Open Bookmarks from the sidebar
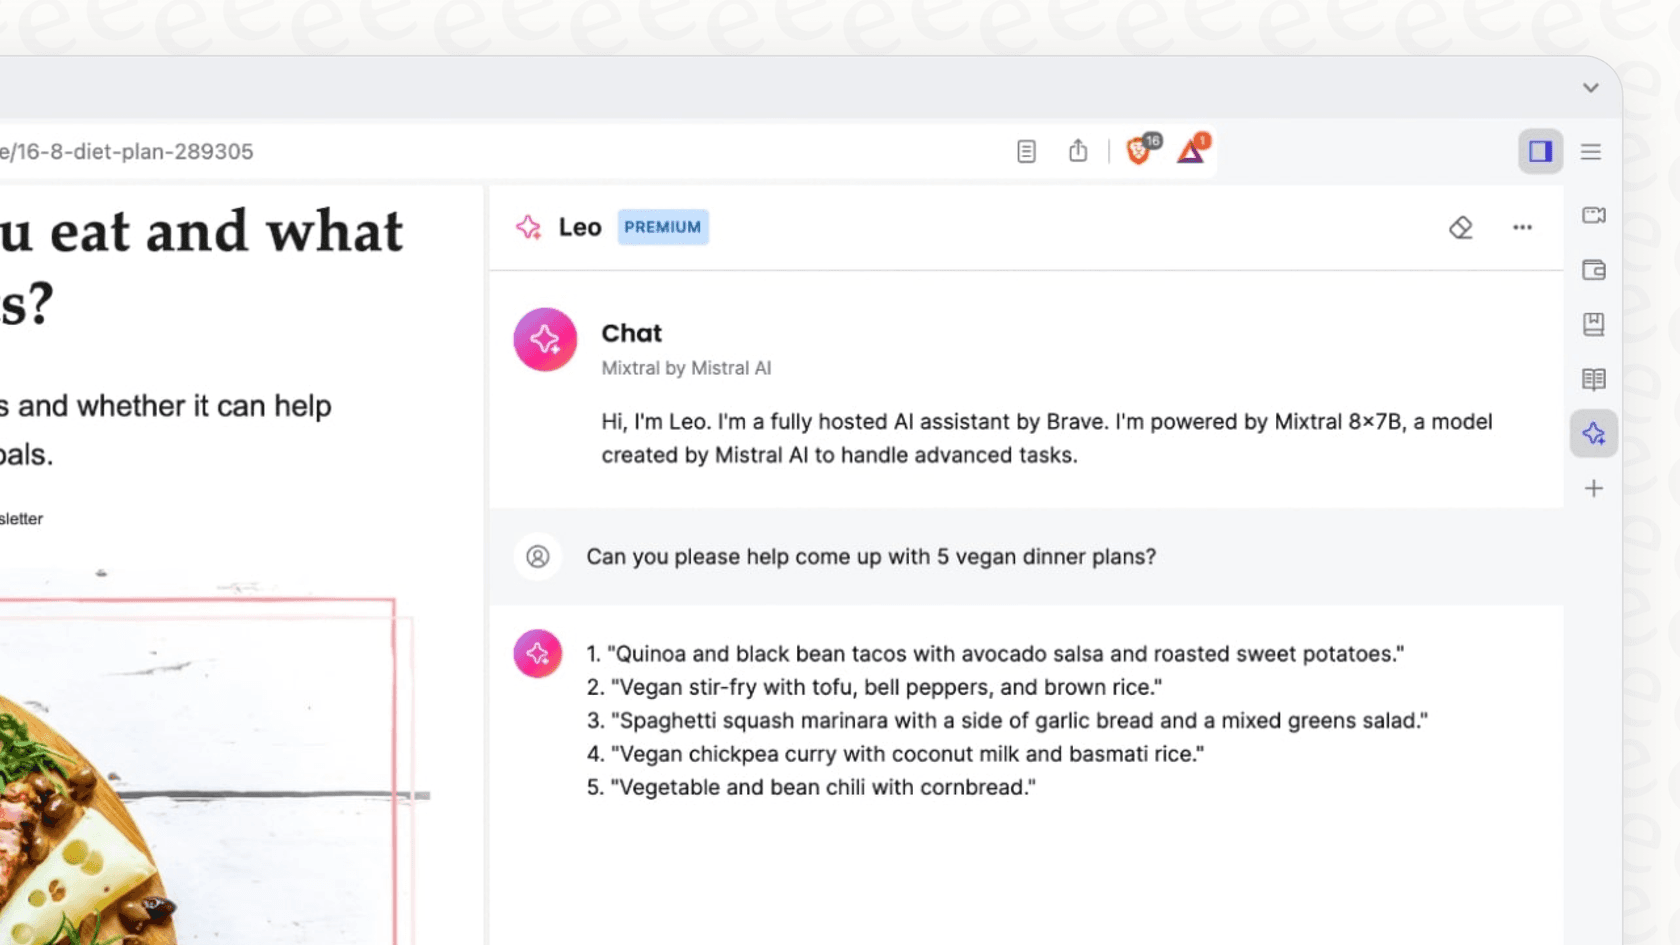Viewport: 1680px width, 945px height. click(1593, 324)
